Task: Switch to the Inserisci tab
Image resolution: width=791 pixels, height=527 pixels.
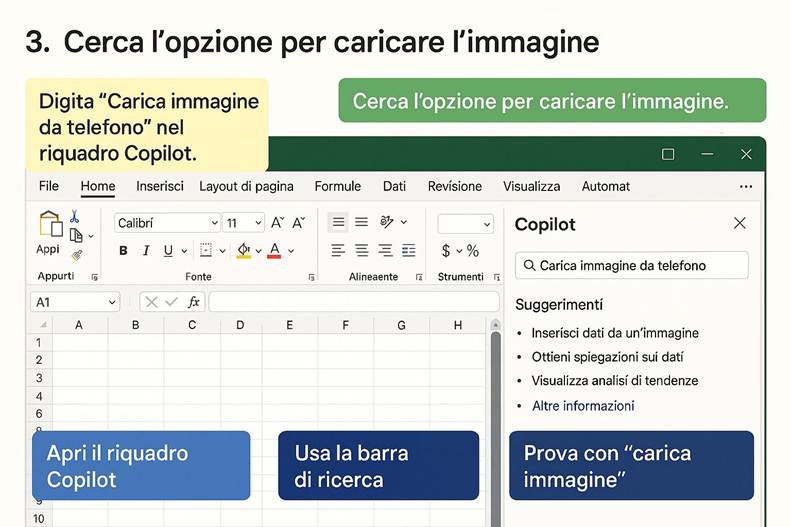Action: point(160,186)
